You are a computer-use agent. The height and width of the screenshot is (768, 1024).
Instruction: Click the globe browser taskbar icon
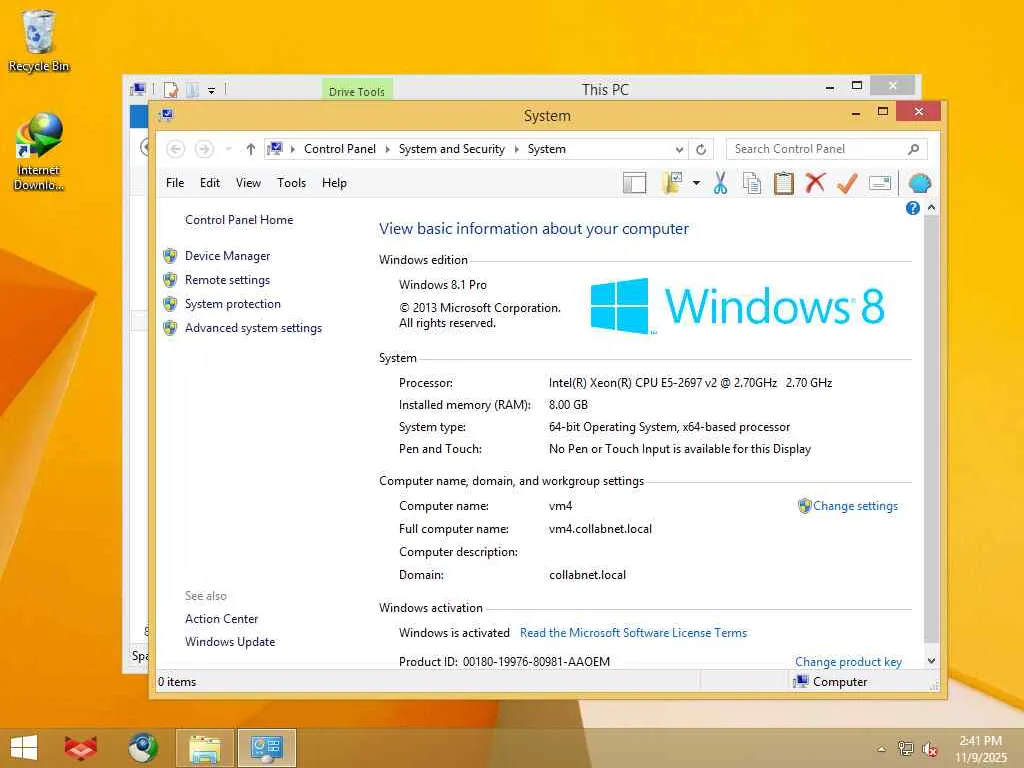[142, 748]
